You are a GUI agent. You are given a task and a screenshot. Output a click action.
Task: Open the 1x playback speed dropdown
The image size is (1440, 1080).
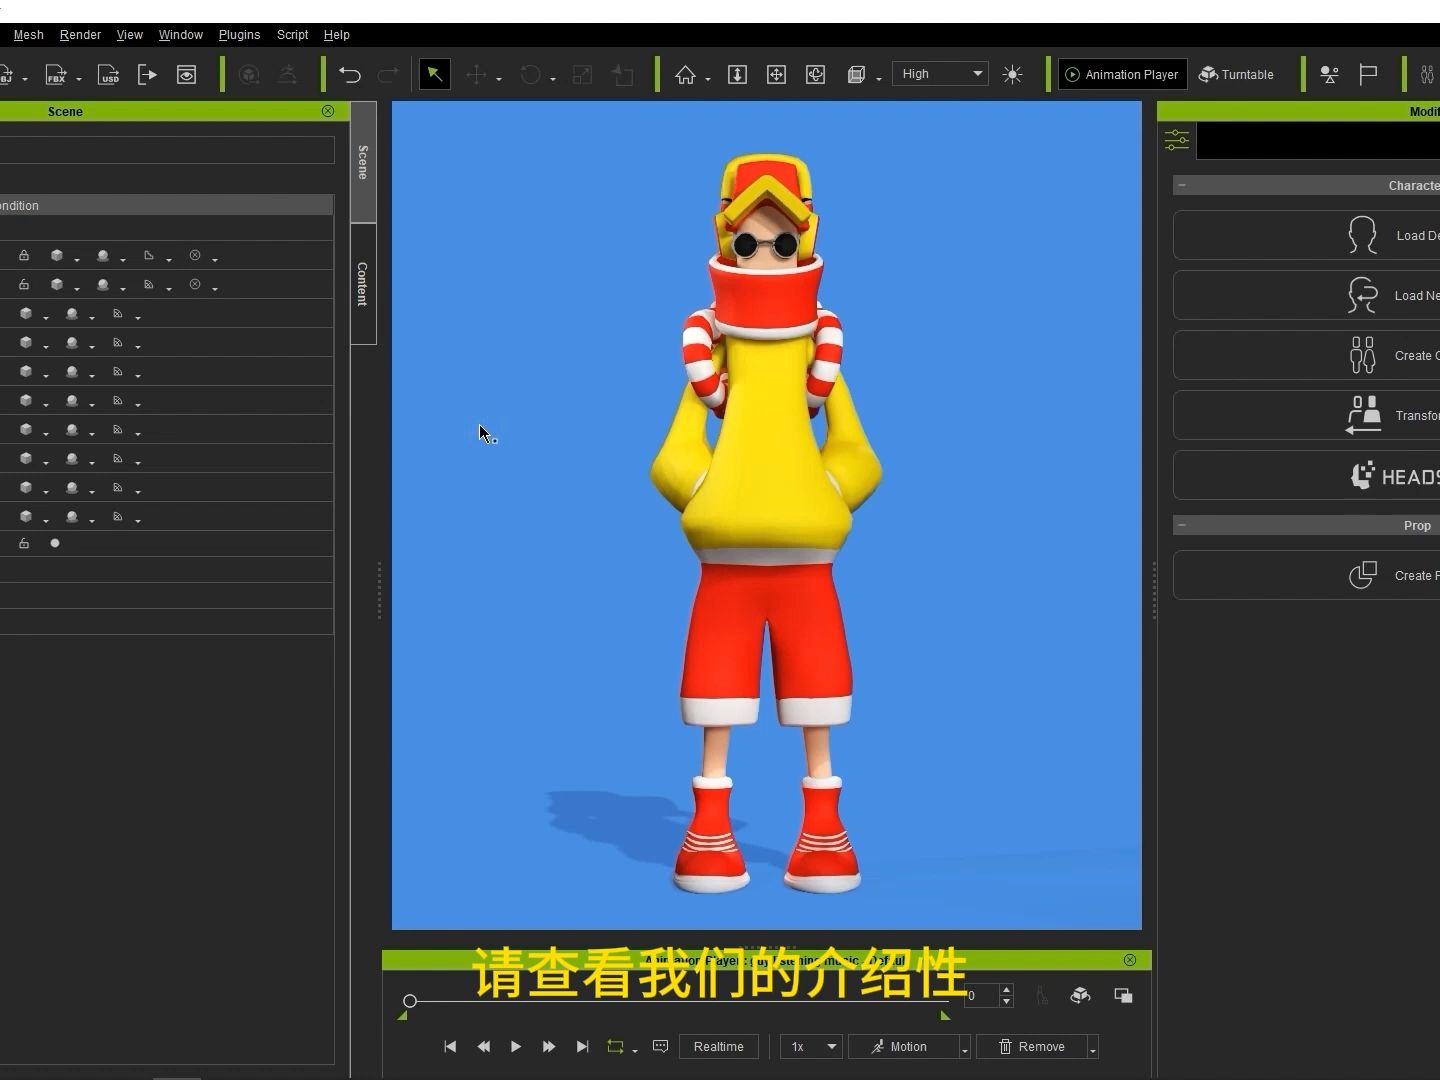click(811, 1046)
